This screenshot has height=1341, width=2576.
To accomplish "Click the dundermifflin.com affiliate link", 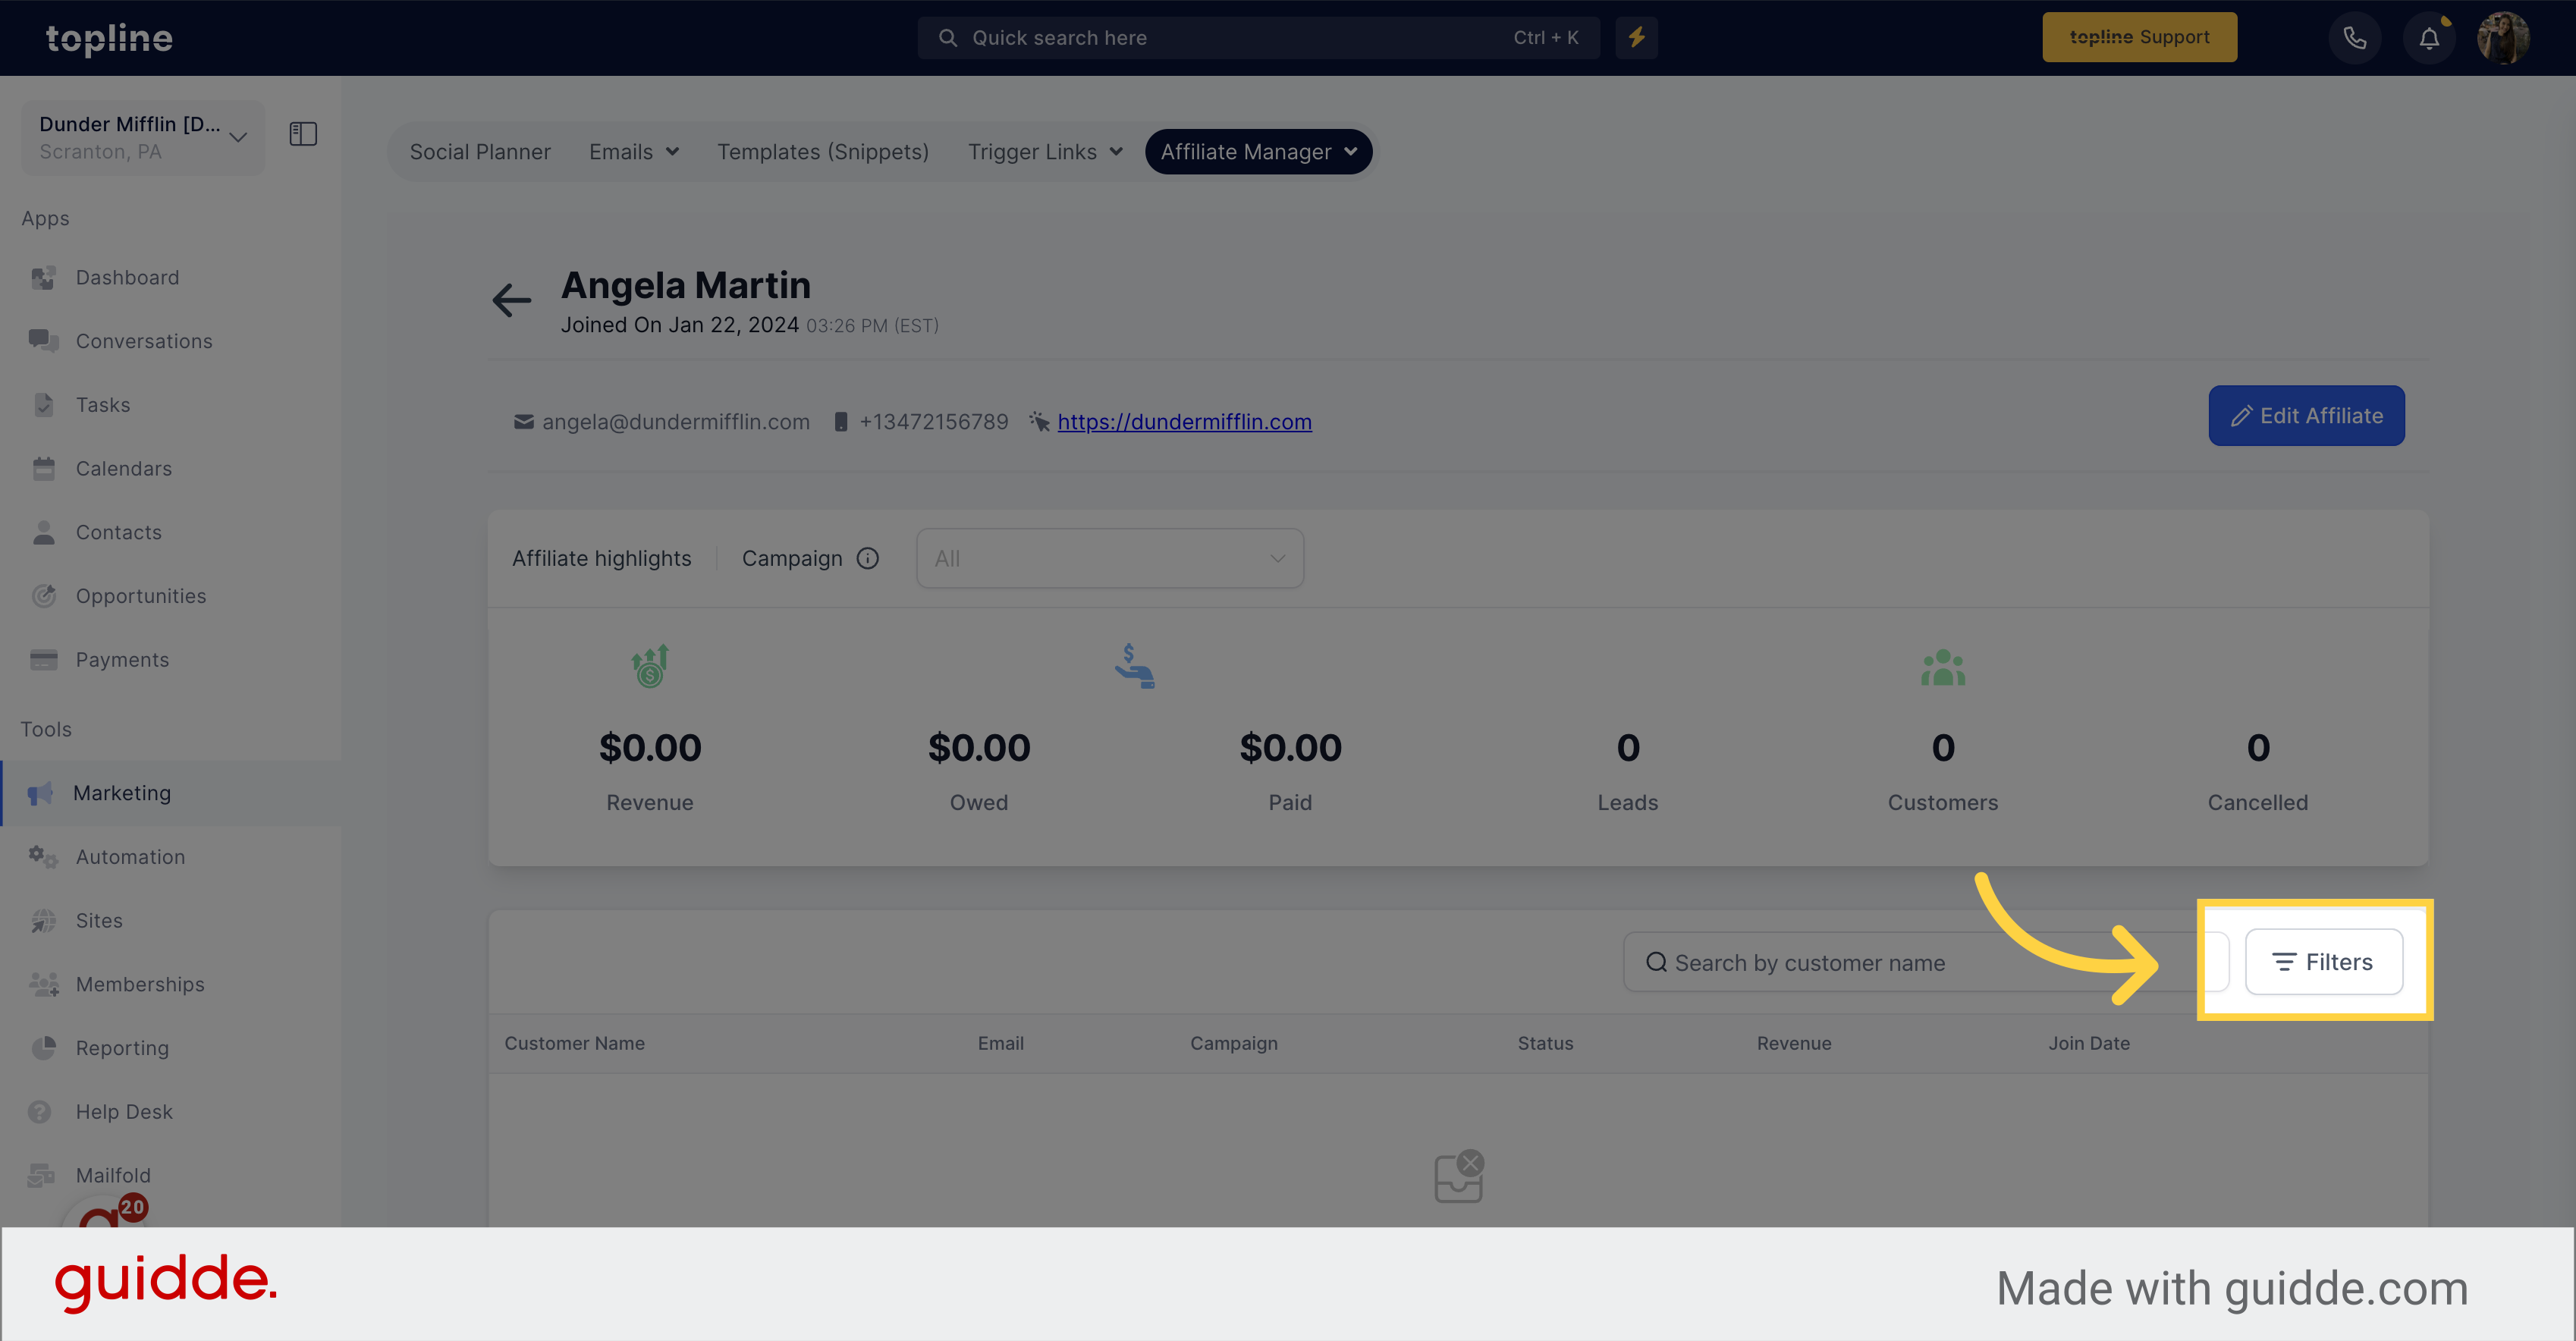I will 1184,421.
